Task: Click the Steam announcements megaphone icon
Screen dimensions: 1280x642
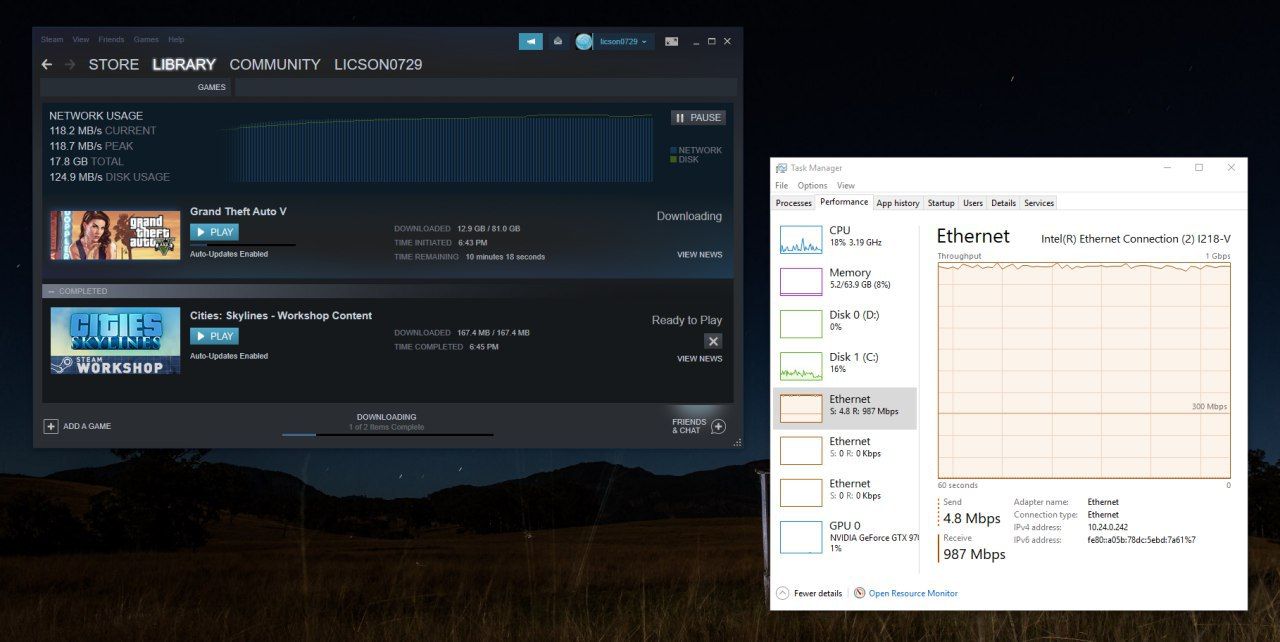Action: point(530,42)
